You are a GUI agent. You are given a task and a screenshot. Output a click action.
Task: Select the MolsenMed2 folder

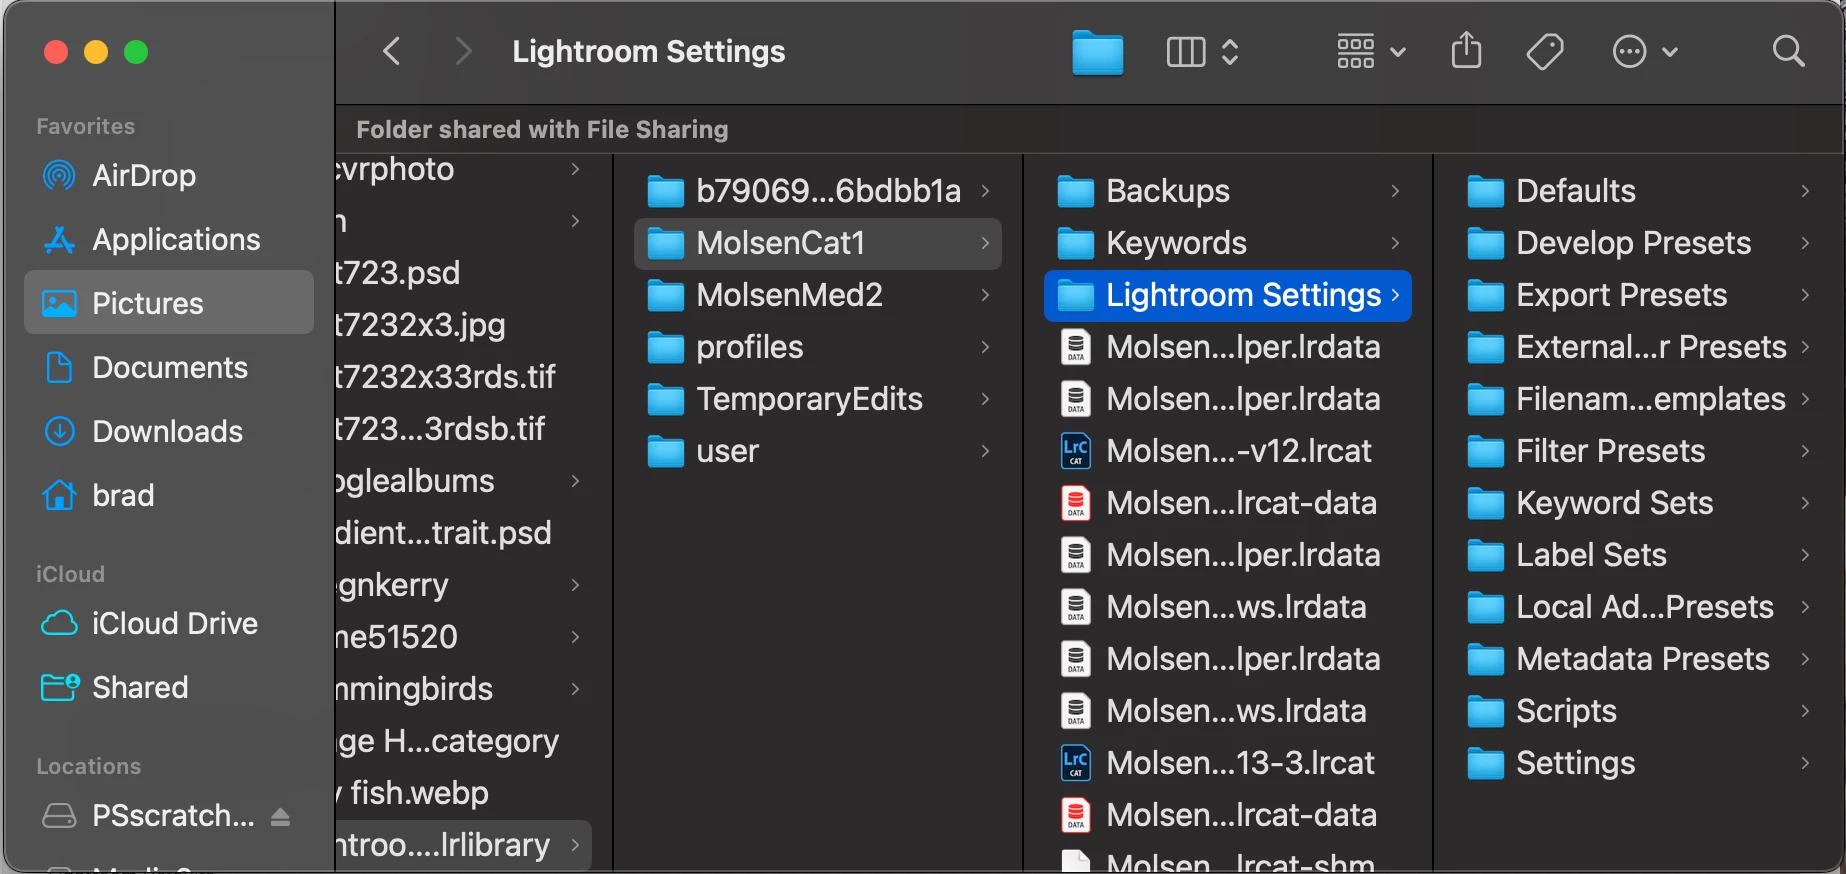click(x=818, y=295)
